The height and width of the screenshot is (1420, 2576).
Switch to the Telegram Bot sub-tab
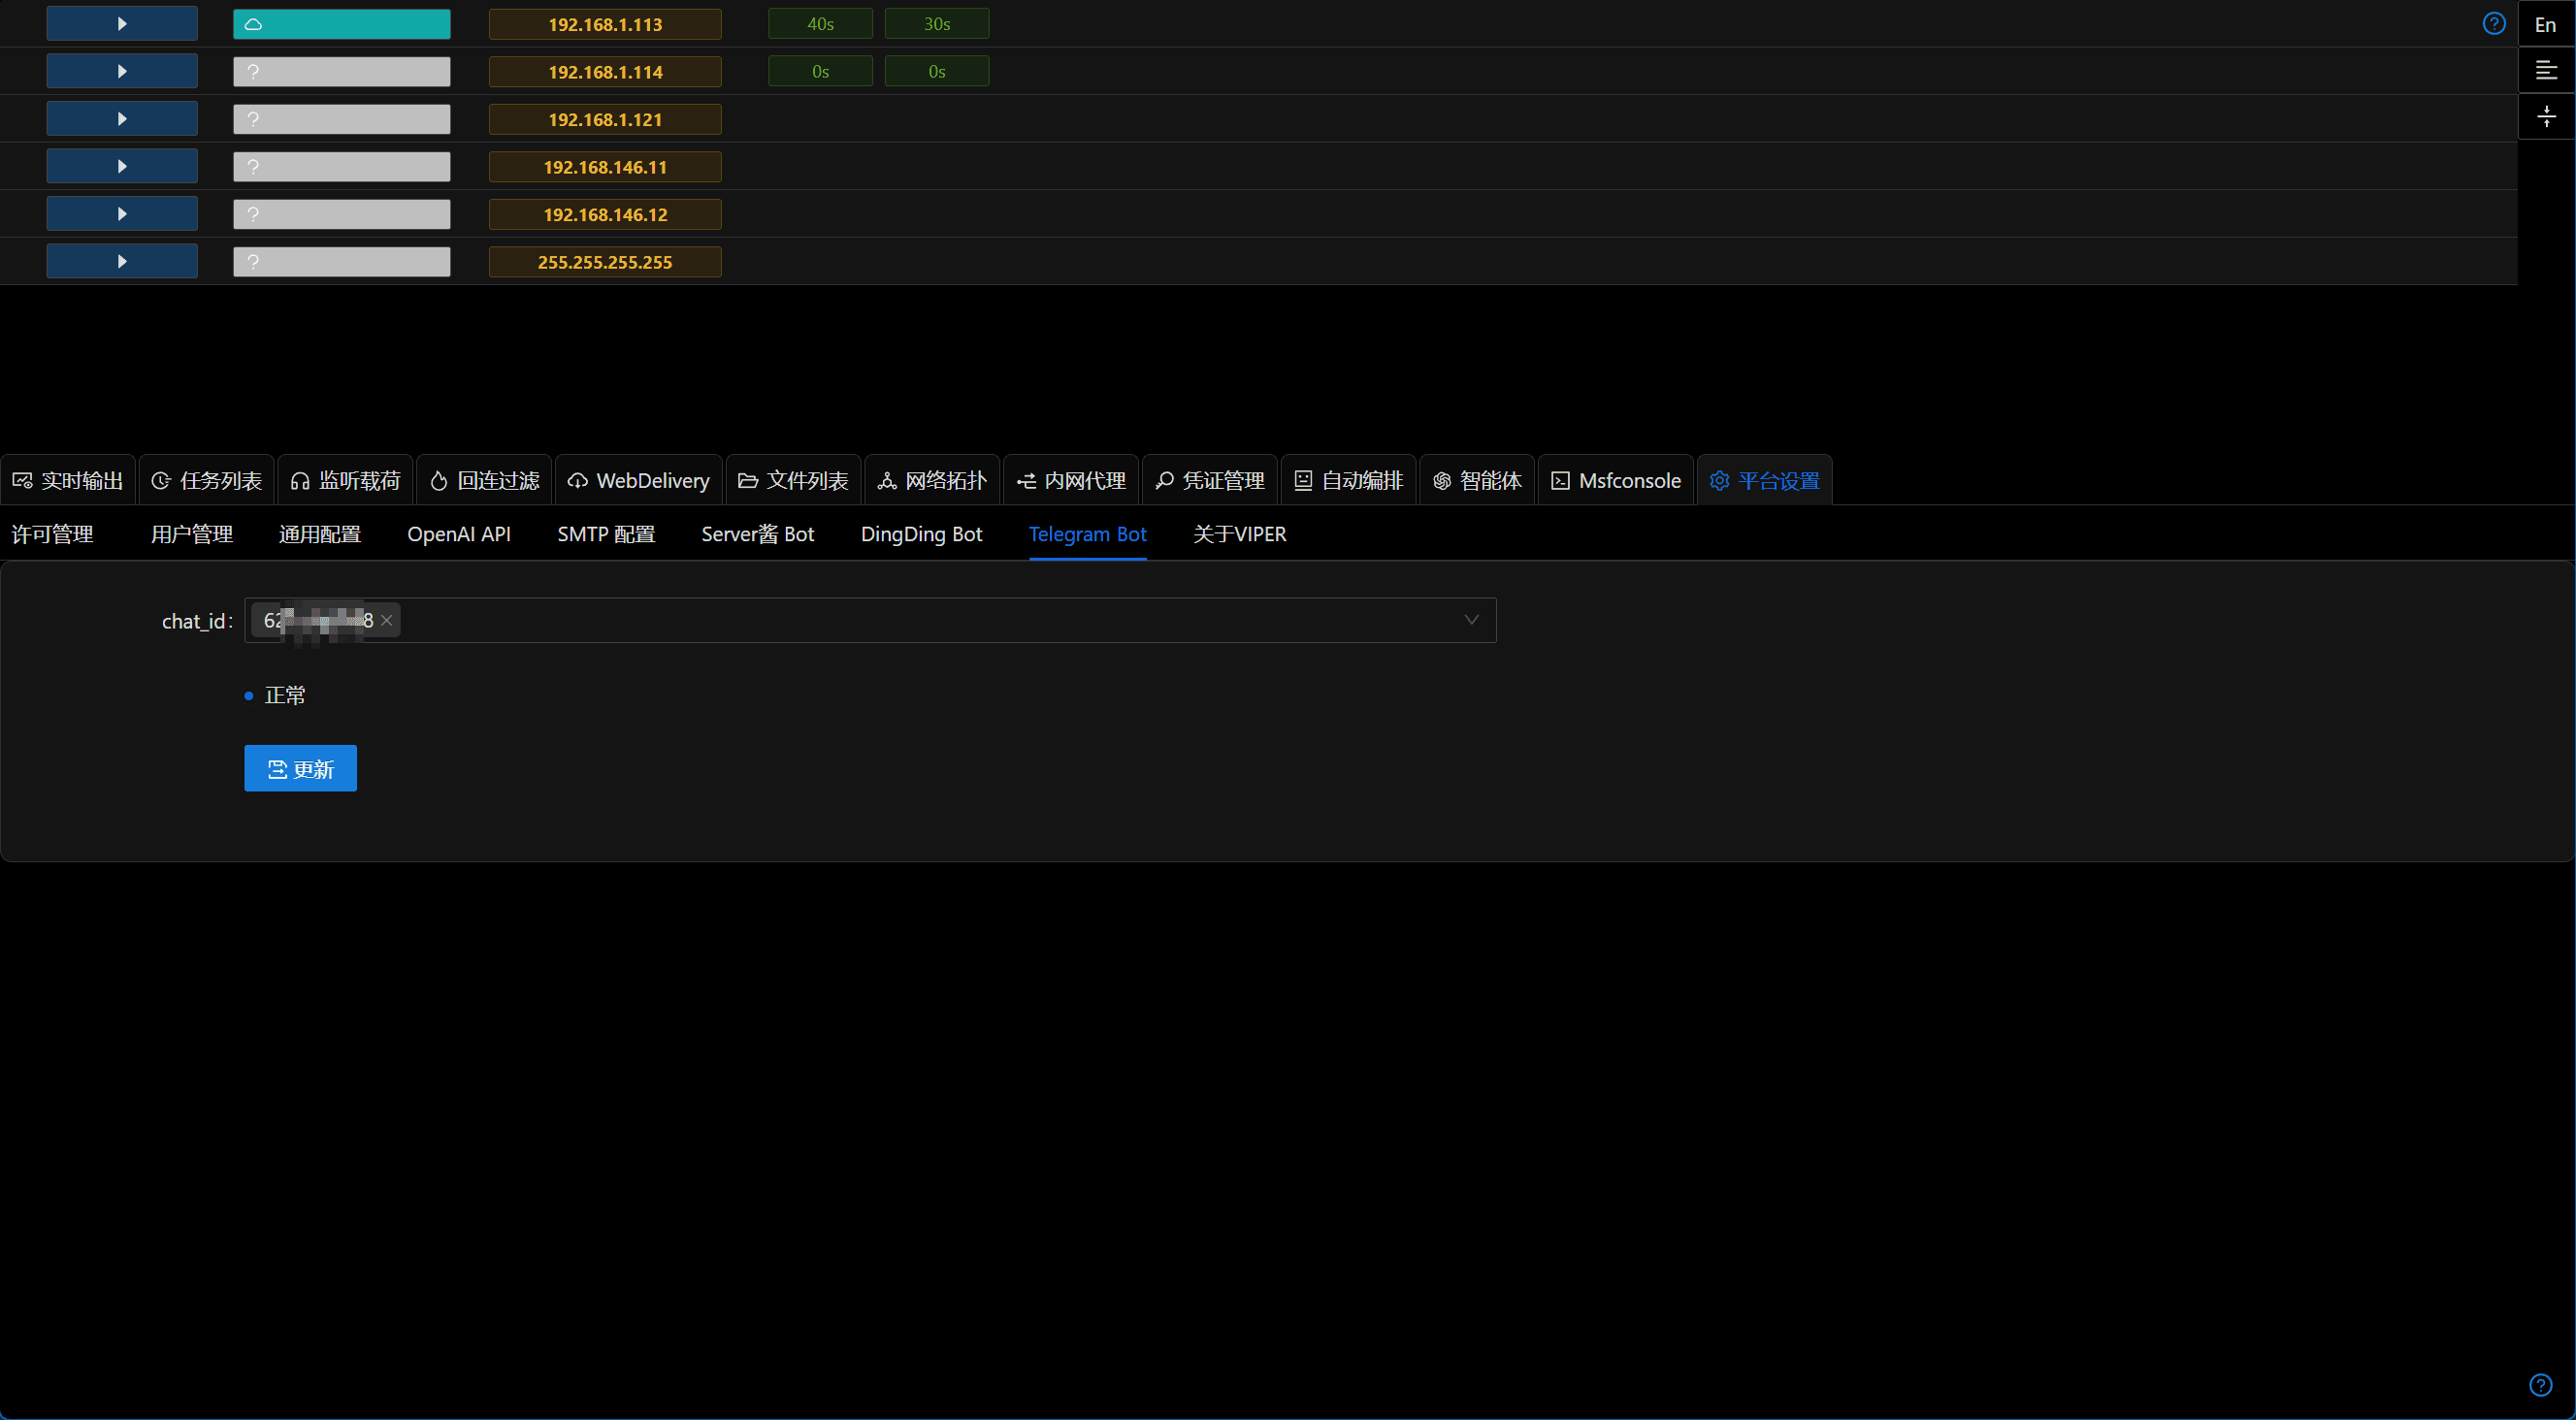point(1088,534)
